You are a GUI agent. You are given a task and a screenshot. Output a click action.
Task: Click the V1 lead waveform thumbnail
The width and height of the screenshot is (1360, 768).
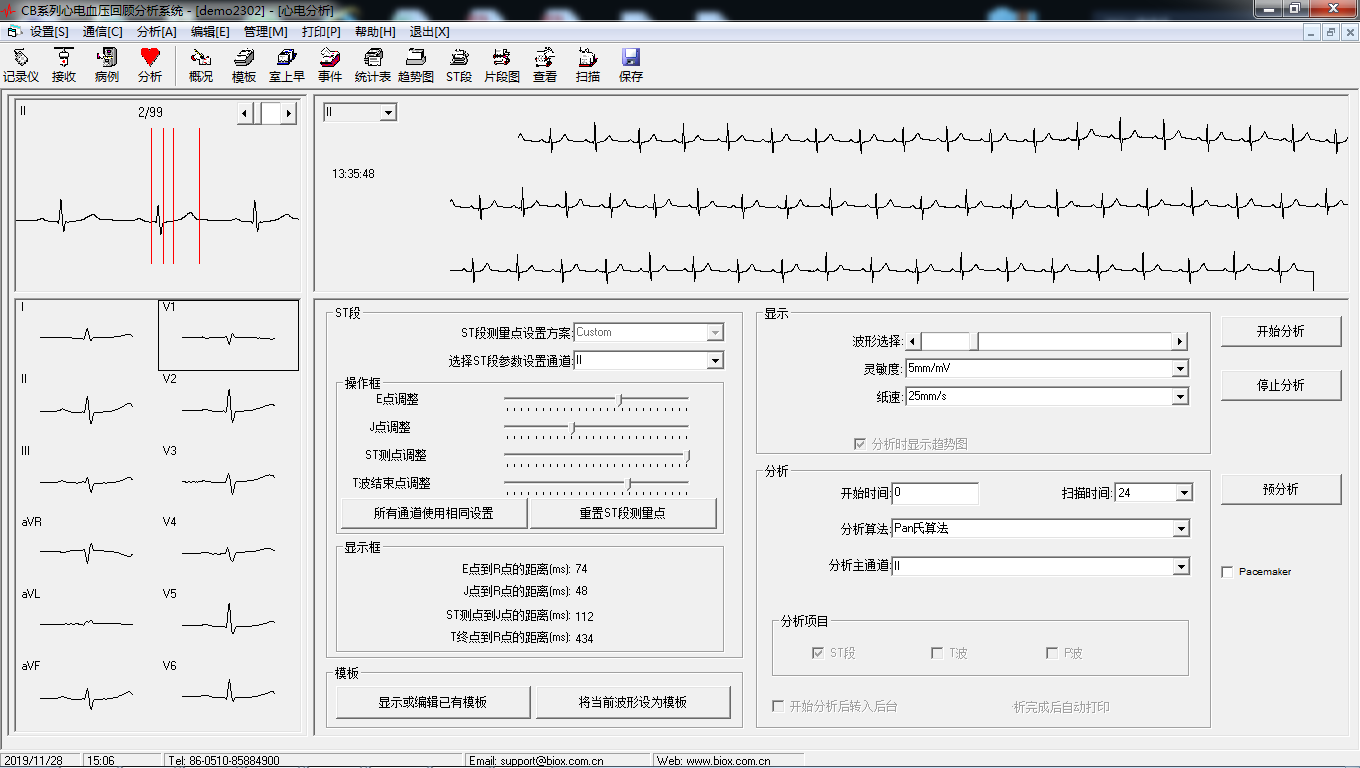click(x=228, y=336)
